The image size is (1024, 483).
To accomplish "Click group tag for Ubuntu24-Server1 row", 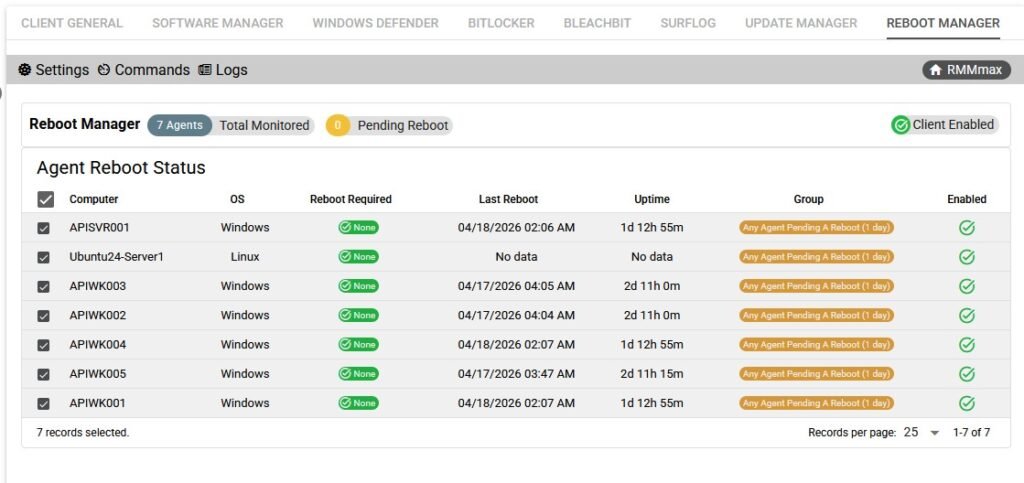I will click(816, 257).
